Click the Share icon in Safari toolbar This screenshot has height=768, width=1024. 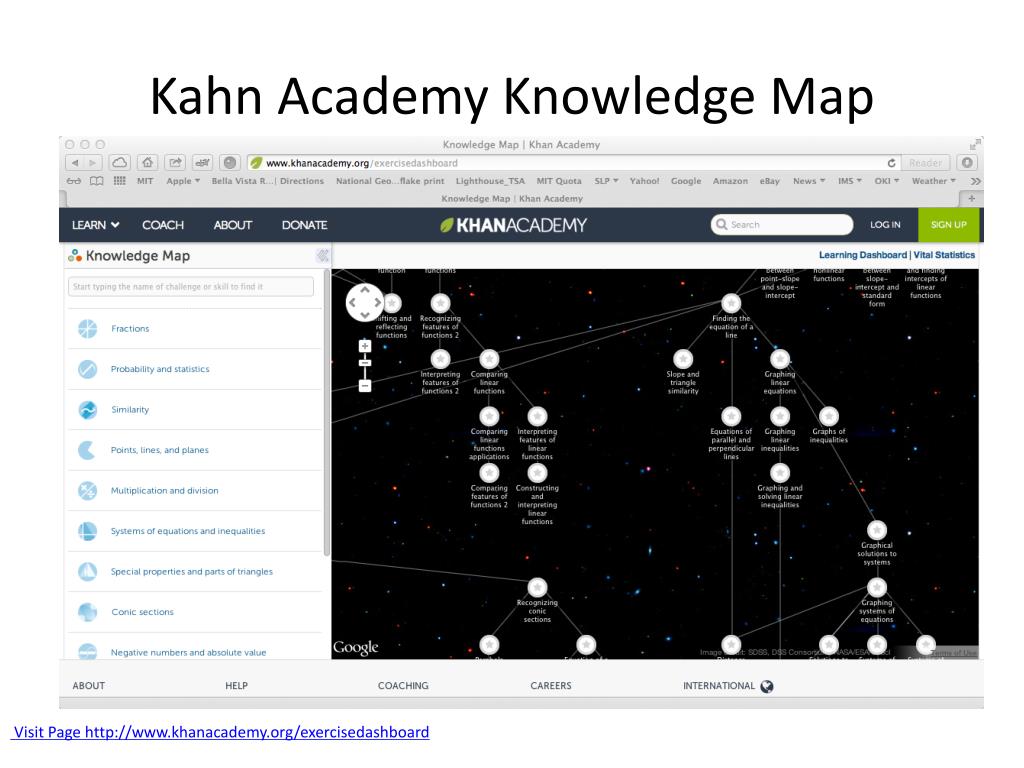pyautogui.click(x=175, y=163)
